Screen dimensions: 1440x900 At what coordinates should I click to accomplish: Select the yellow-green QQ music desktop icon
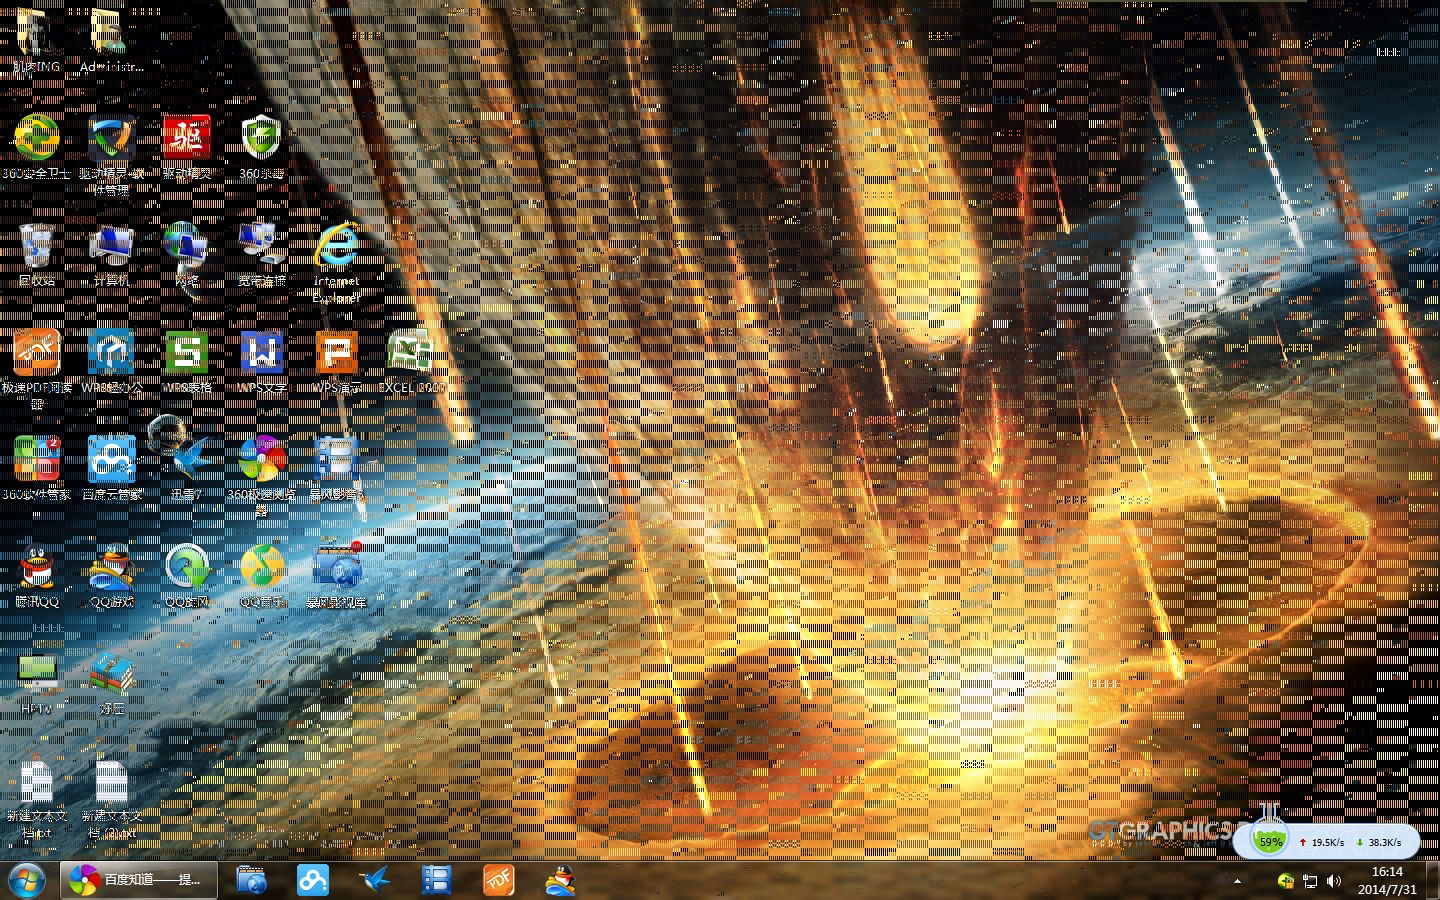[262, 577]
